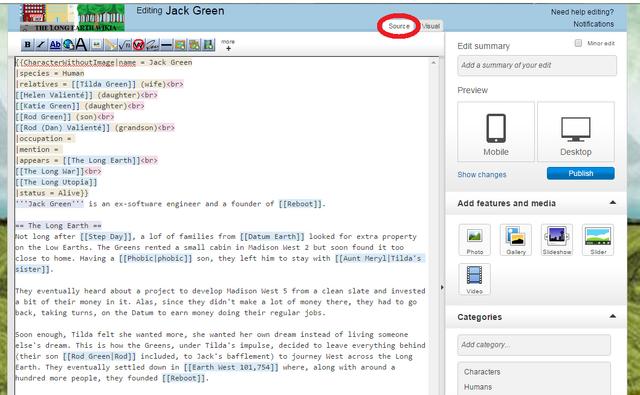The image size is (640, 395).
Task: Focus the edit summary input field
Action: [537, 65]
